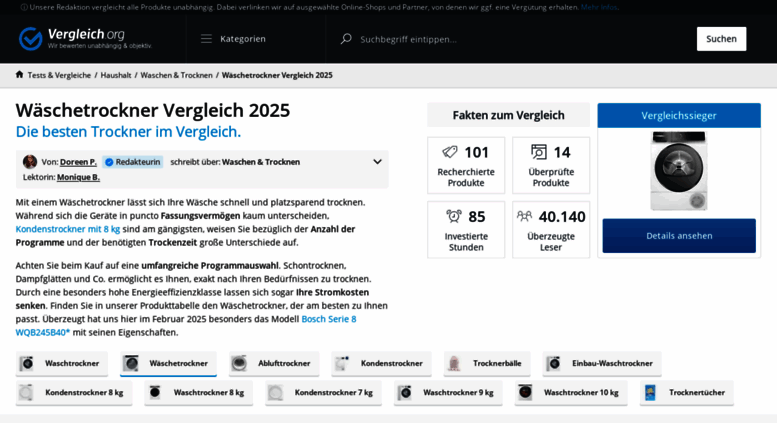Open the Bosch Serie 8 WQB245B40 link
Image resolution: width=777 pixels, height=423 pixels.
(186, 325)
